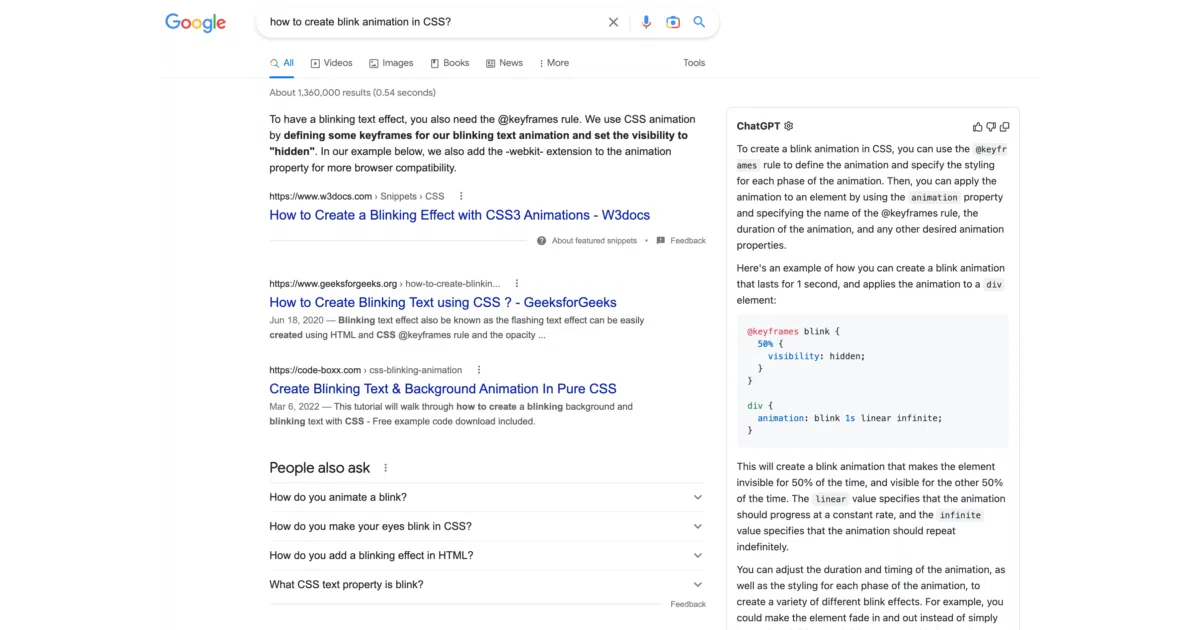
Task: Switch to the Books tab
Action: pos(450,63)
